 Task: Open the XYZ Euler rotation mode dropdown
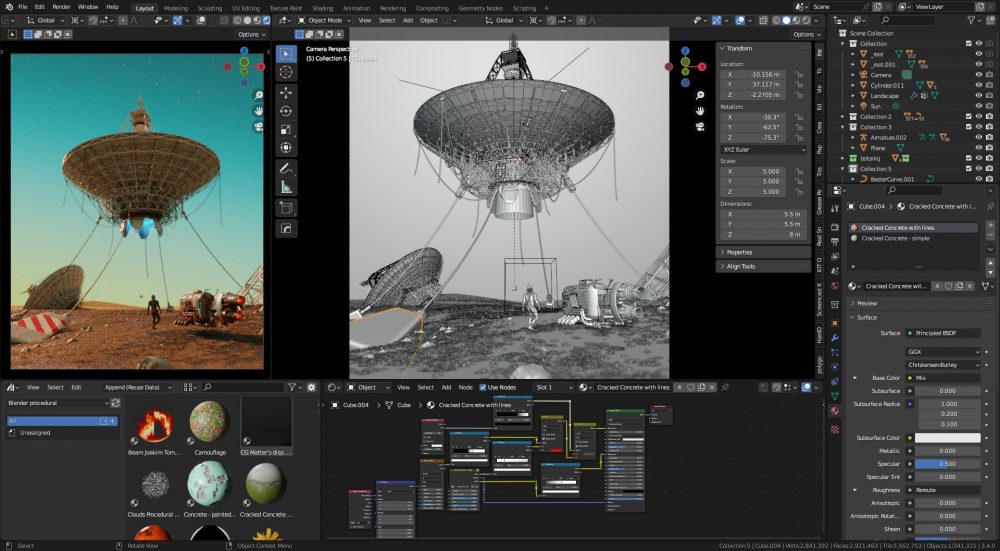(x=763, y=149)
